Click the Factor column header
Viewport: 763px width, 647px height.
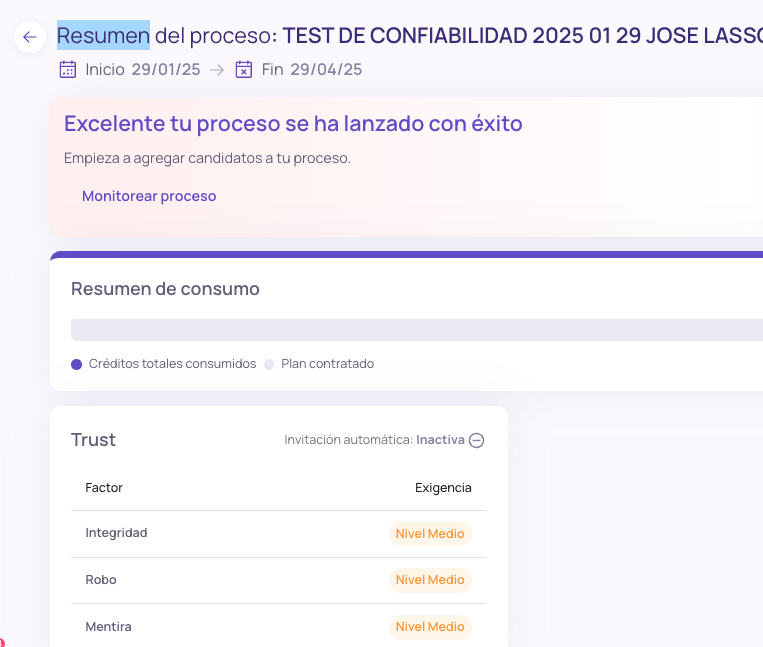tap(104, 488)
